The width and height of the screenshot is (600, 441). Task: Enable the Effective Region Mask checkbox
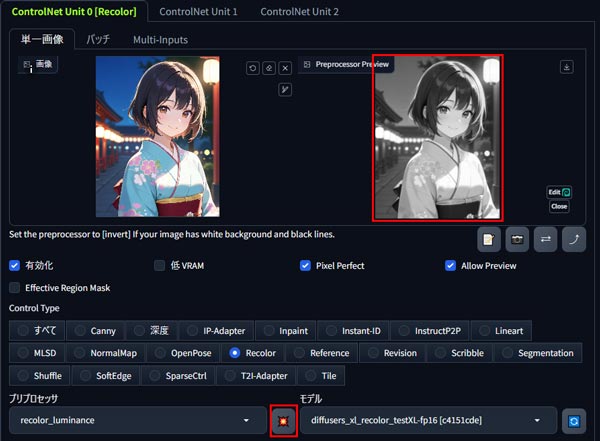(x=15, y=287)
